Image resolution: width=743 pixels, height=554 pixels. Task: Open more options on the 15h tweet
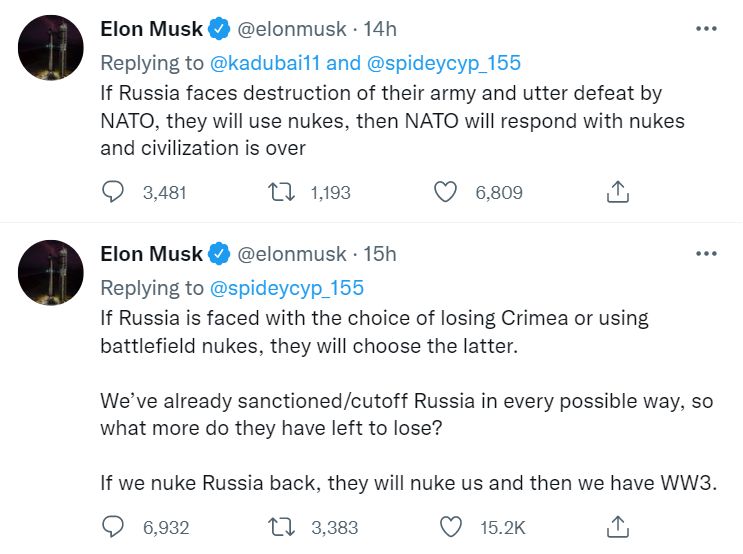click(706, 254)
